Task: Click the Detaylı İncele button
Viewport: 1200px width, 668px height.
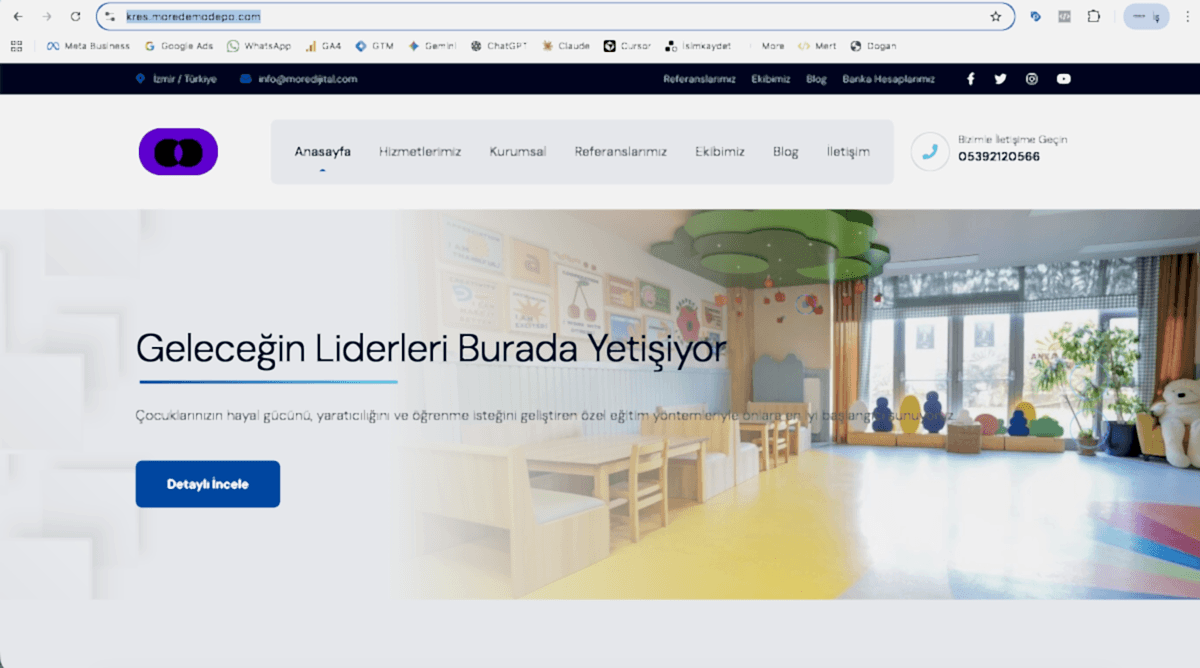Action: [x=207, y=483]
